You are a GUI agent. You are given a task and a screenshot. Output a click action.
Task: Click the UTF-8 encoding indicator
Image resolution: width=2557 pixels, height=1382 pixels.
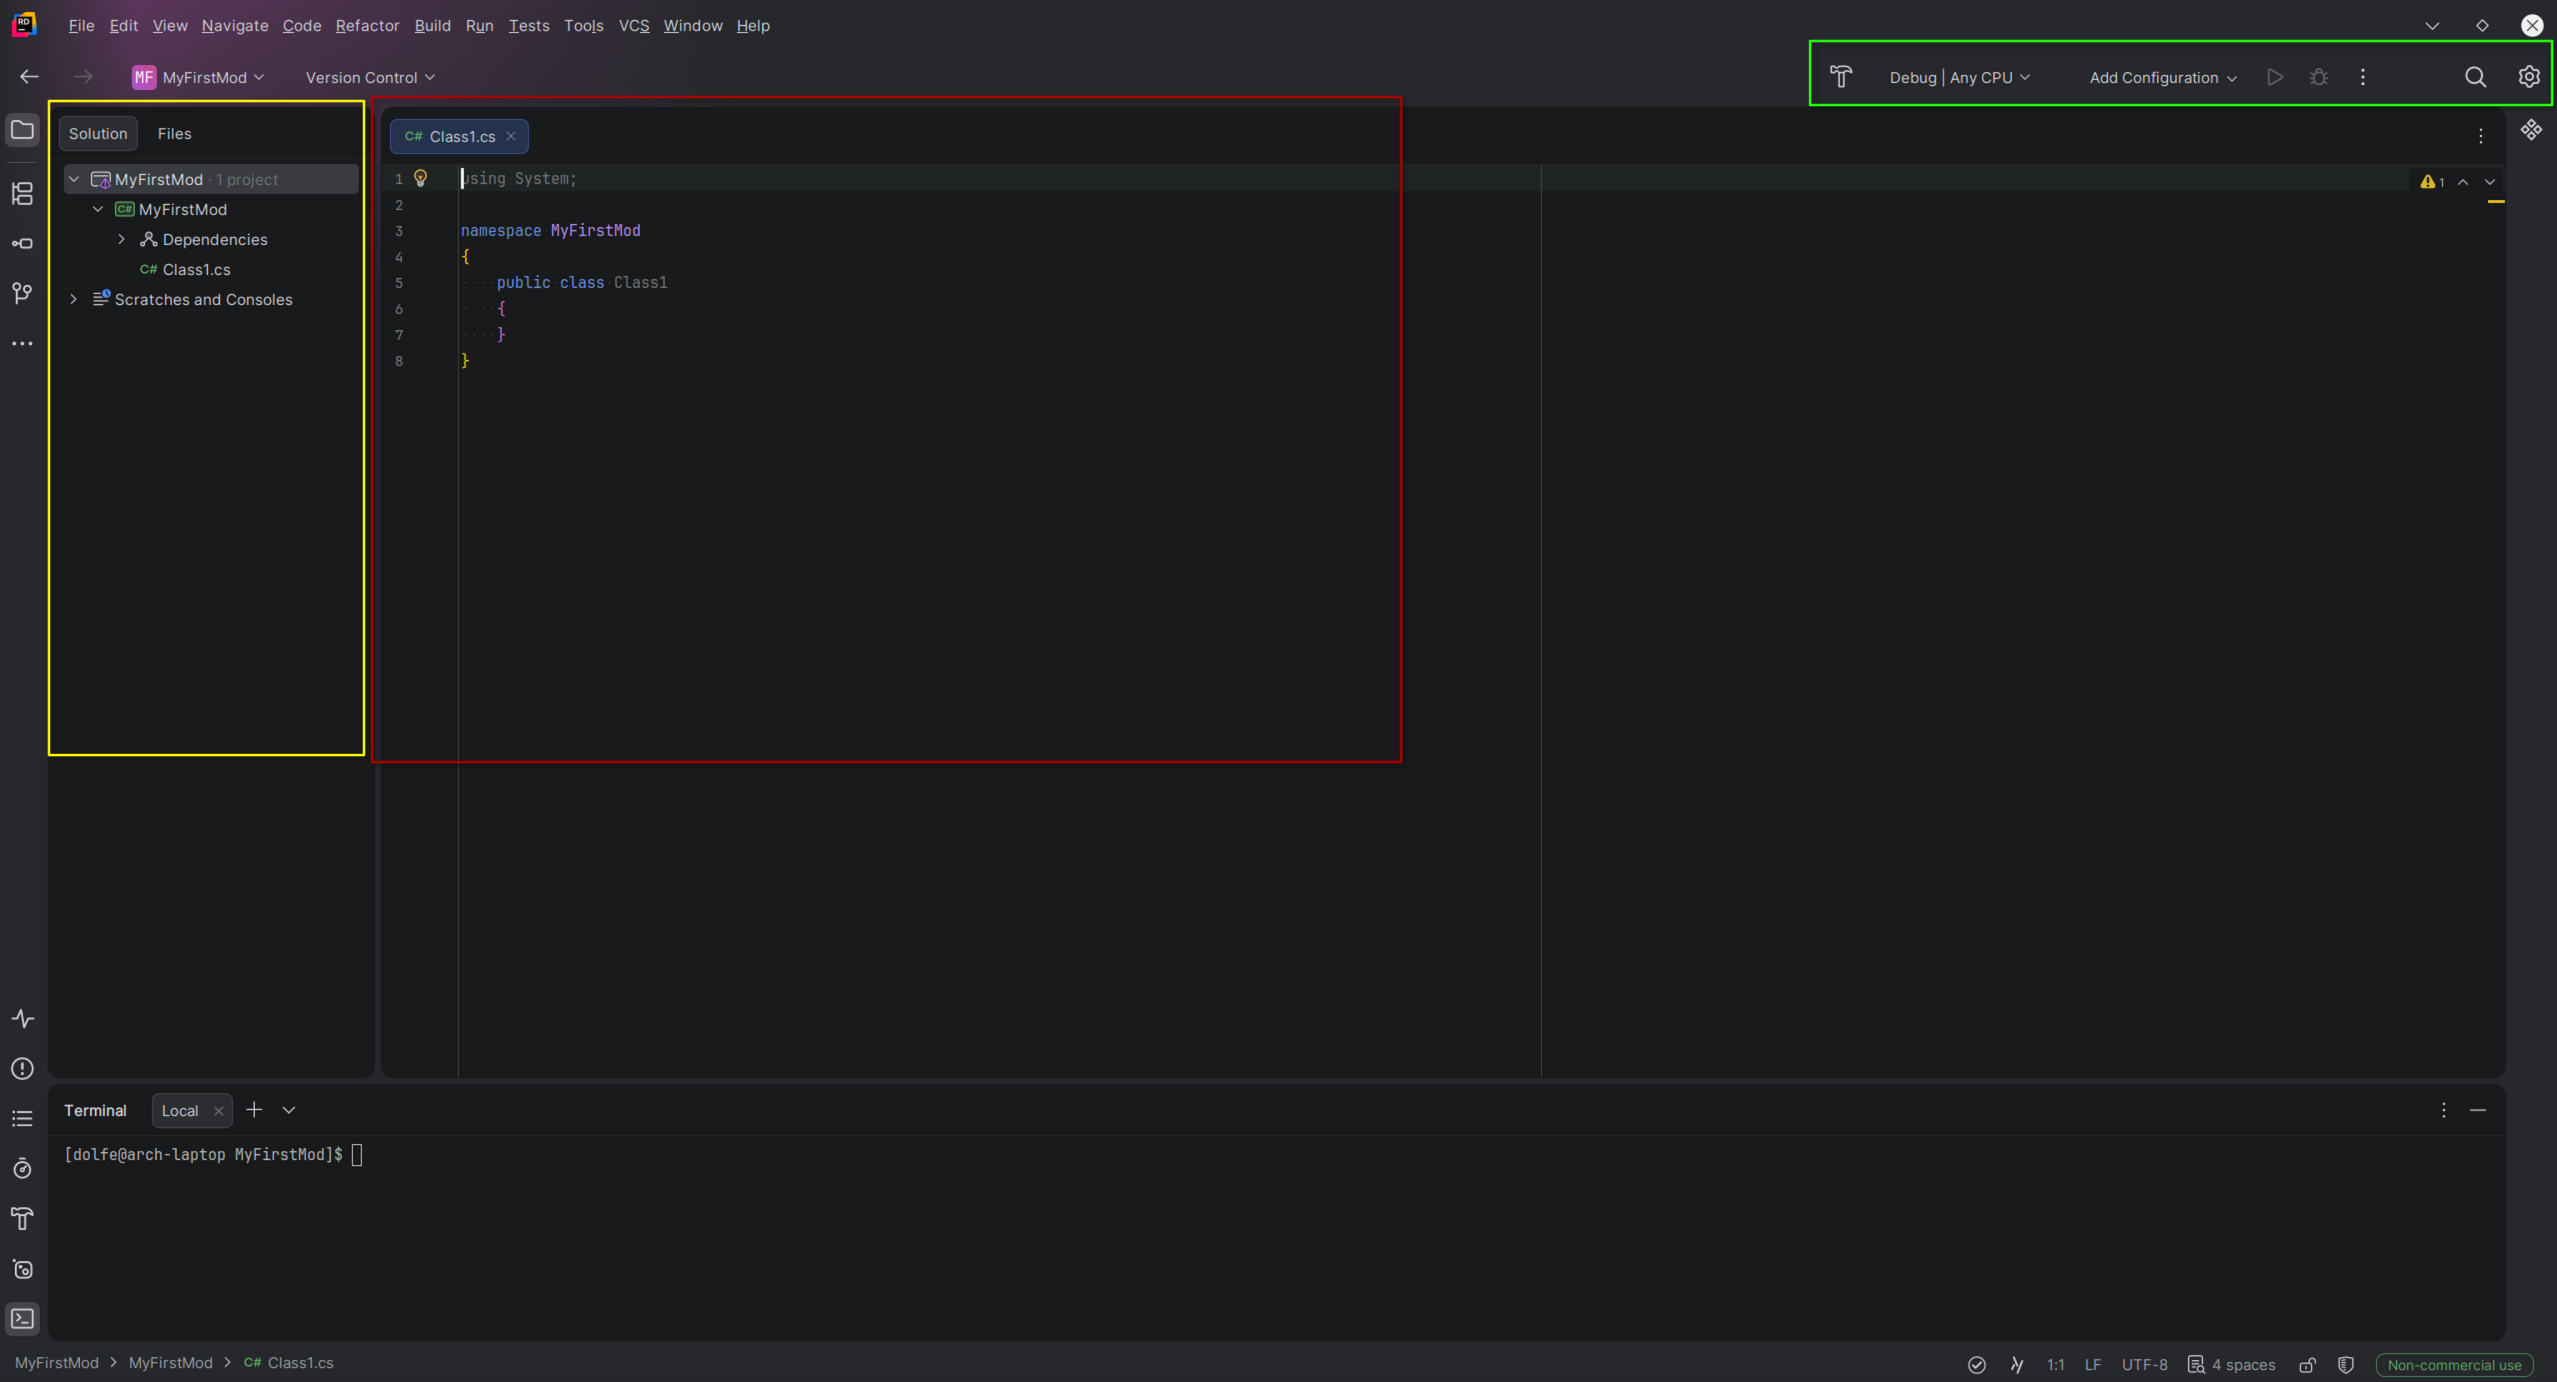point(2144,1365)
